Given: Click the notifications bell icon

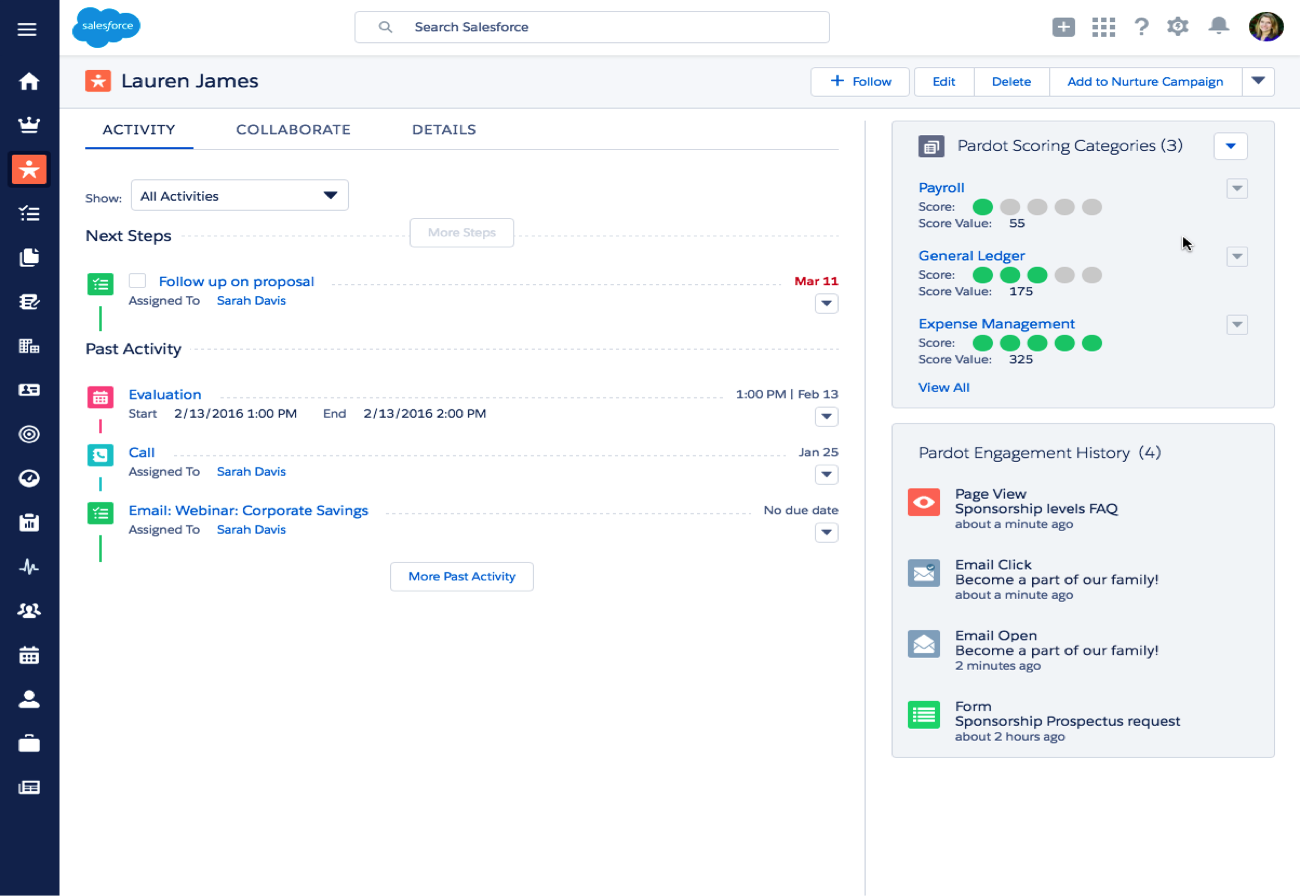Looking at the screenshot, I should [x=1218, y=27].
